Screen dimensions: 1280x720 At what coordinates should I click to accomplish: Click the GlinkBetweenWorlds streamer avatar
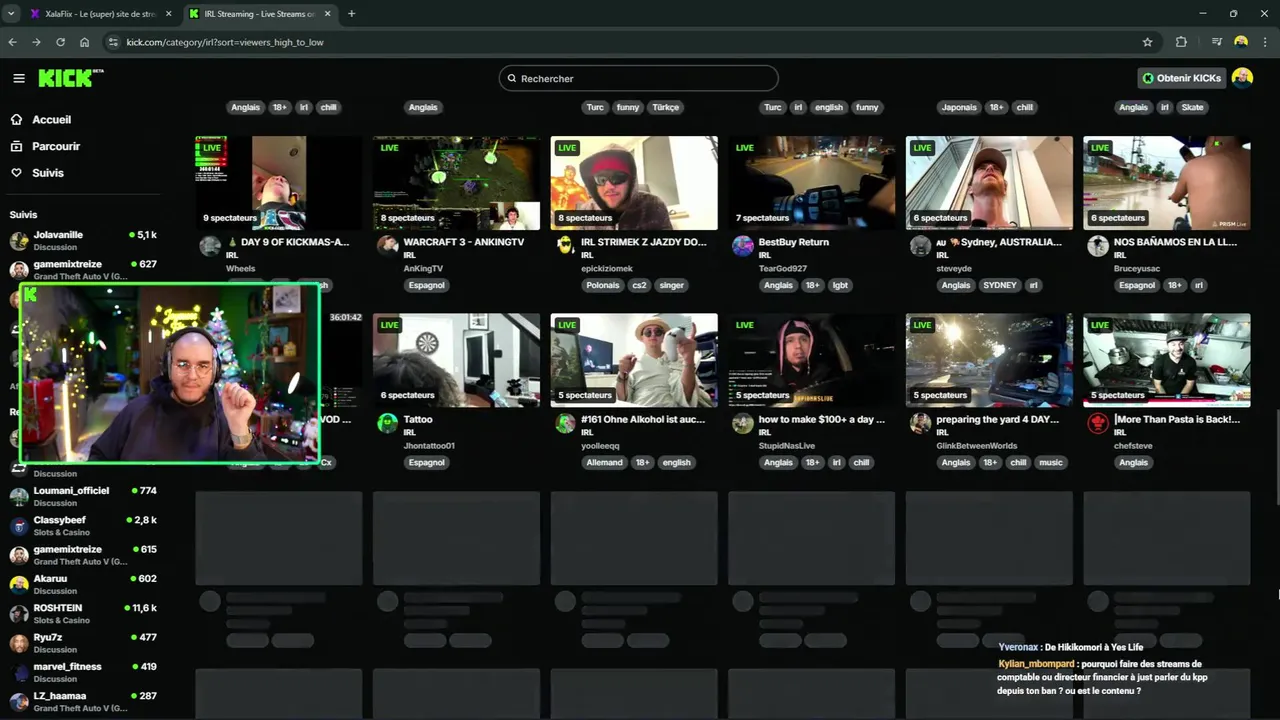tap(920, 423)
